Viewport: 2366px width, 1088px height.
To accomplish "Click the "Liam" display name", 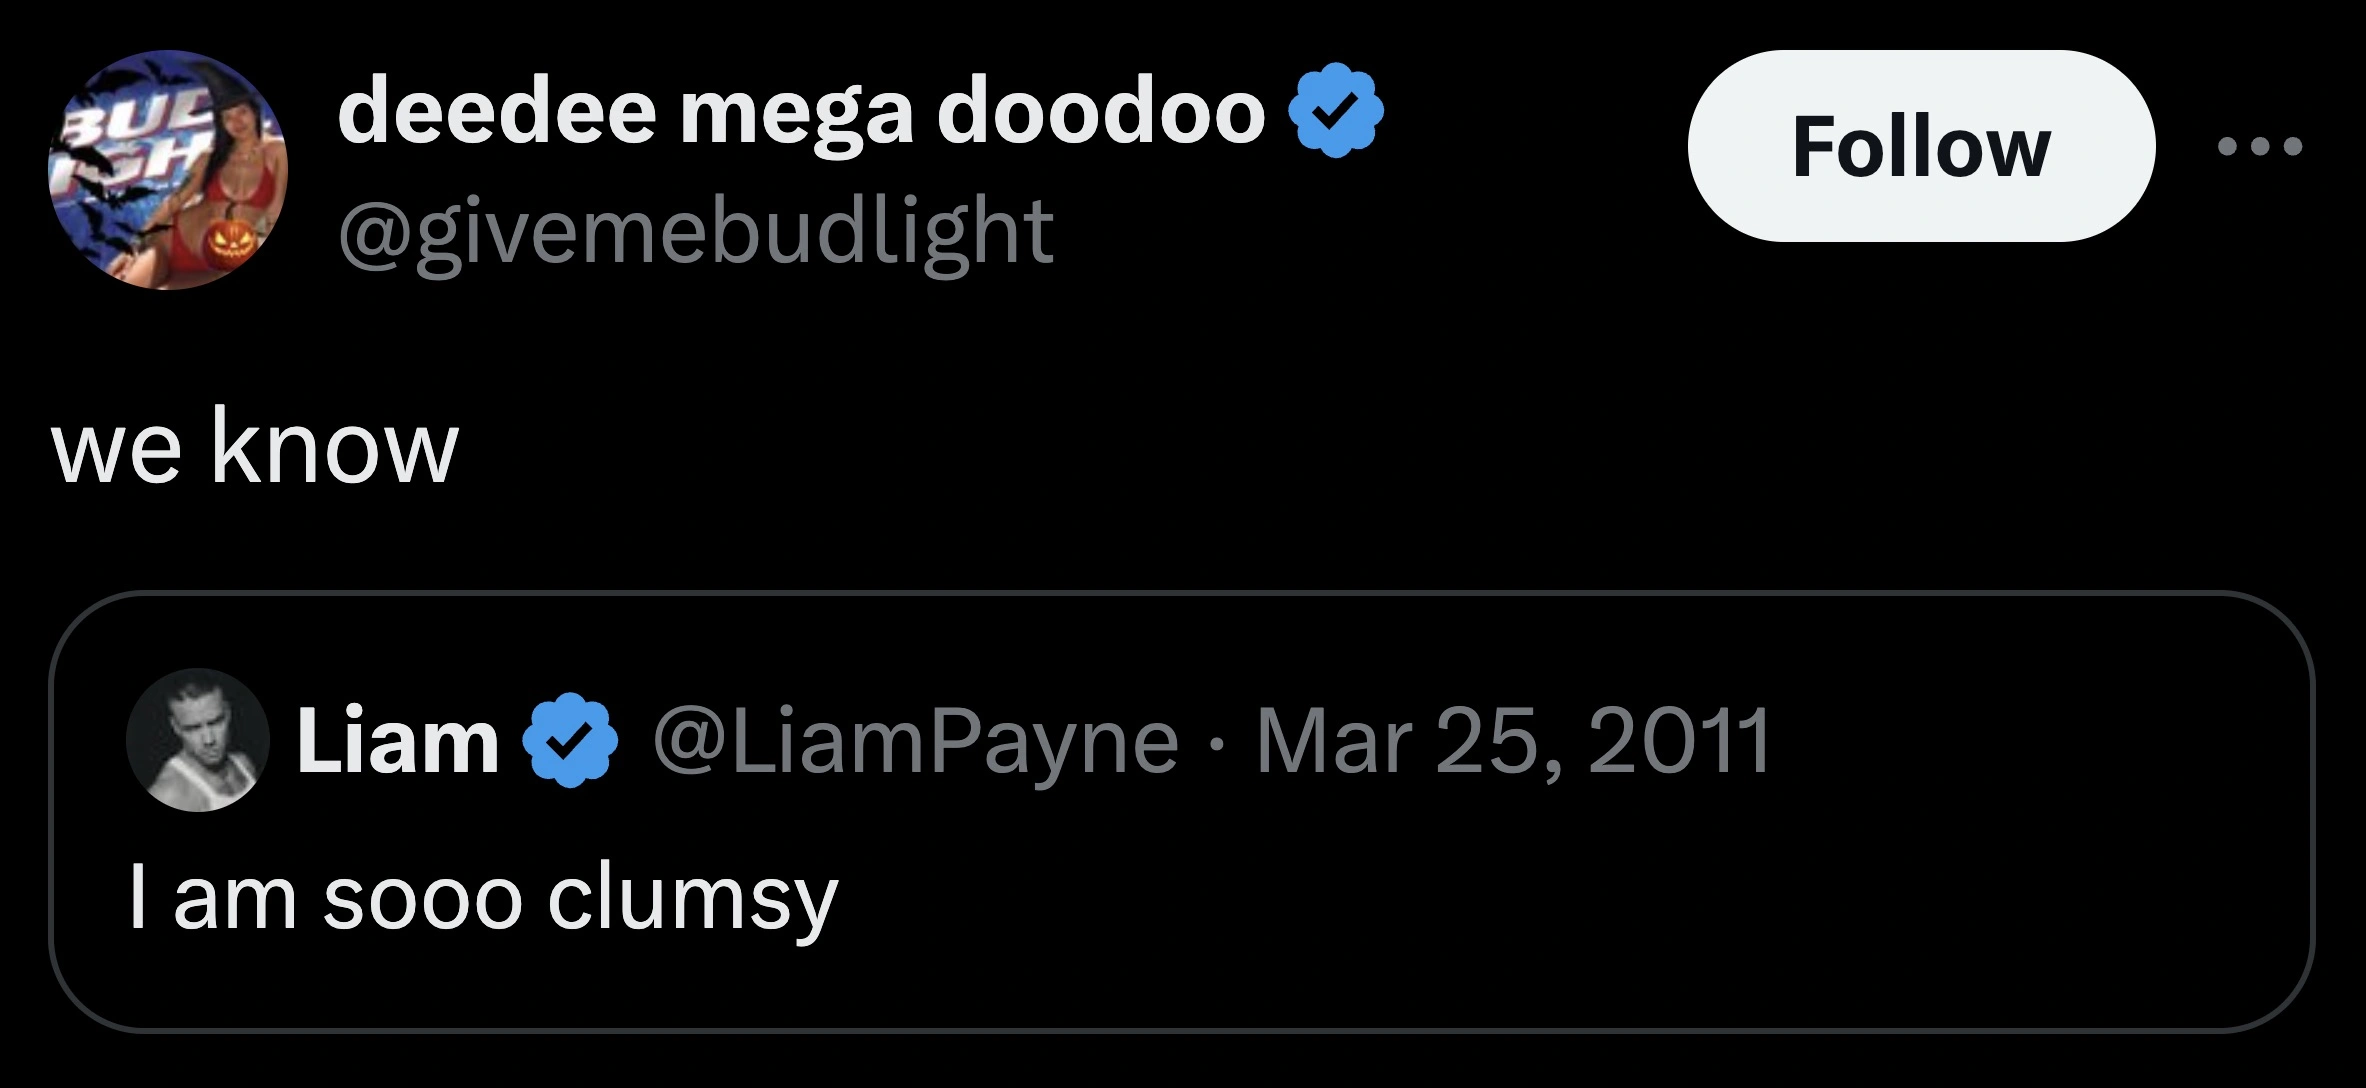I will 397,741.
